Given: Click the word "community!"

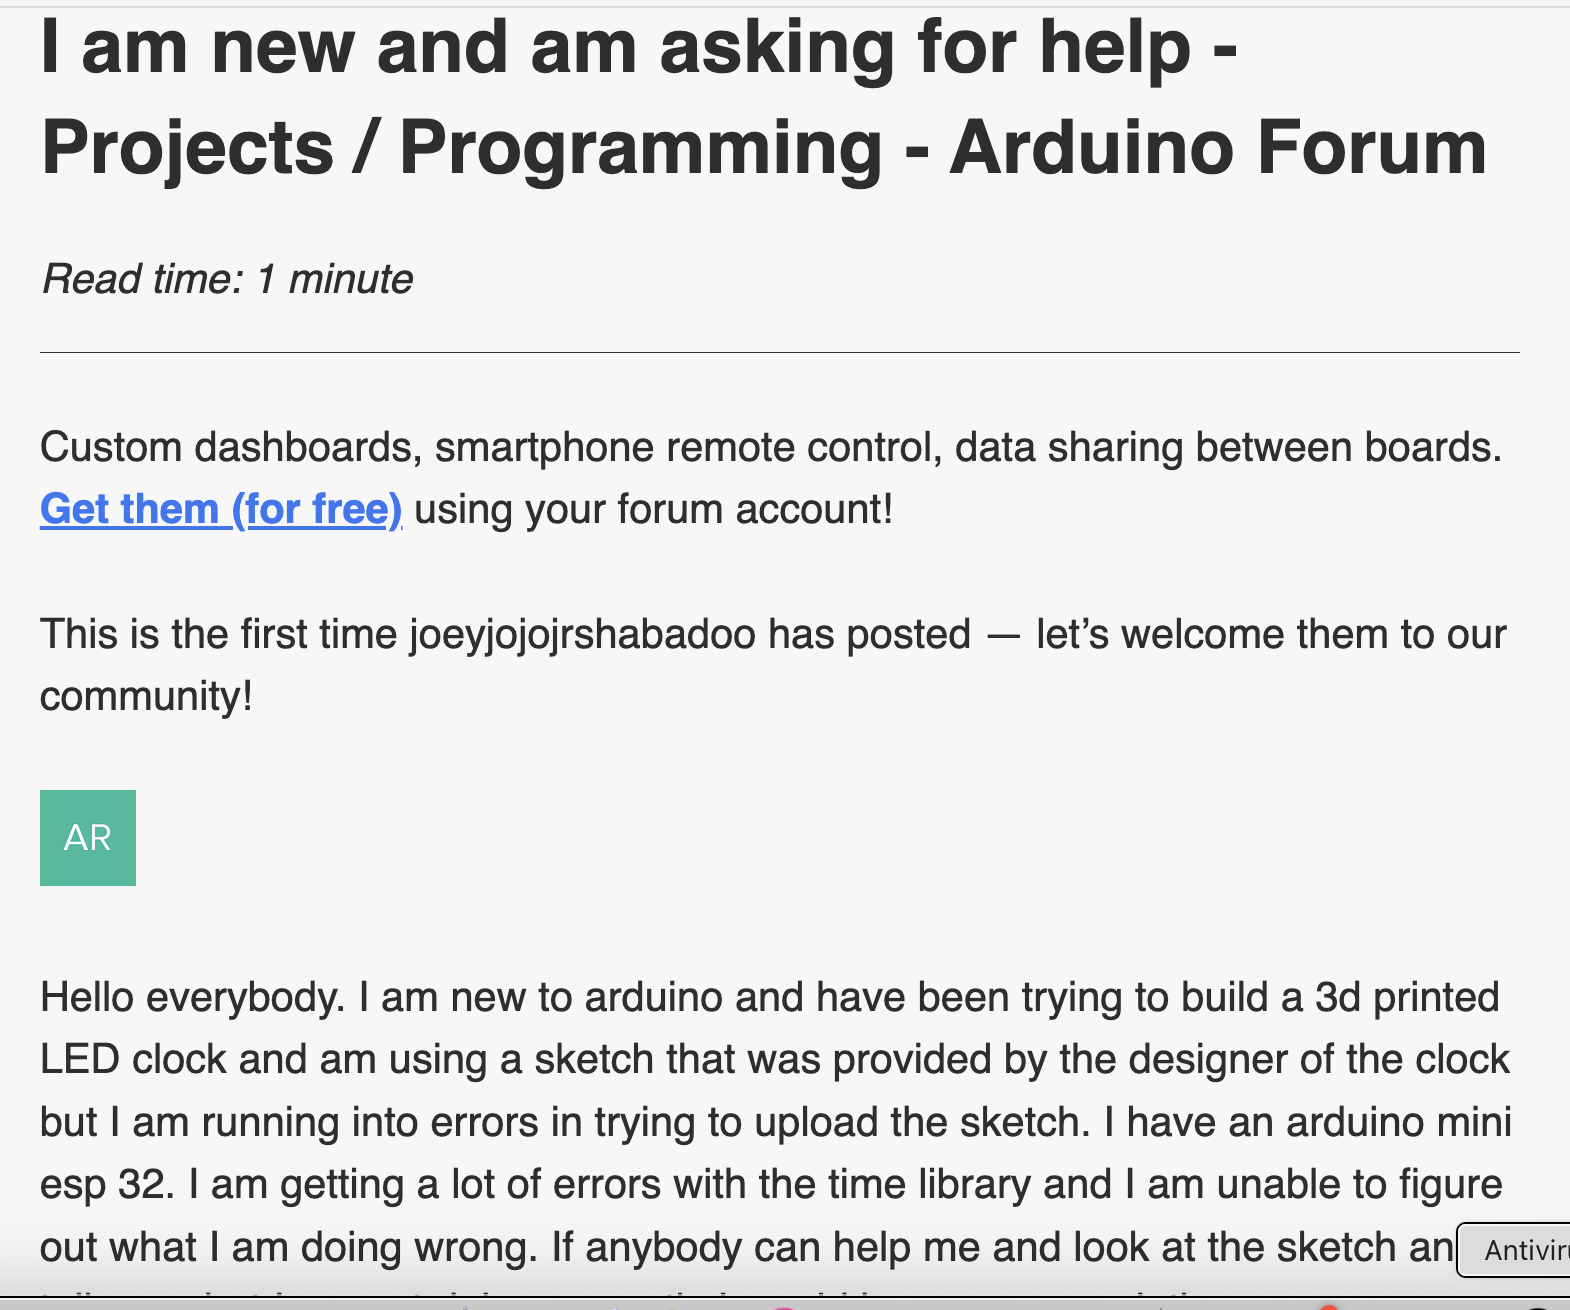Looking at the screenshot, I should pyautogui.click(x=146, y=696).
